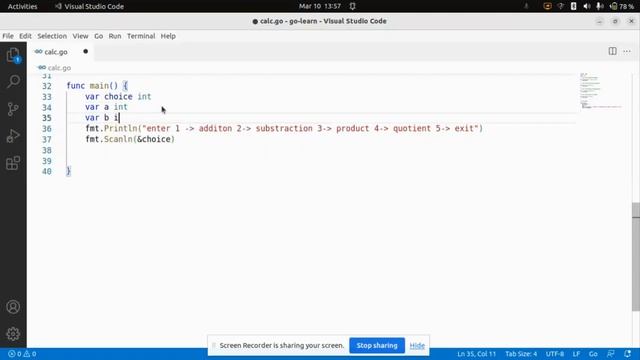The width and height of the screenshot is (640, 360).
Task: Open the Run and Debug view
Action: pos(13,136)
